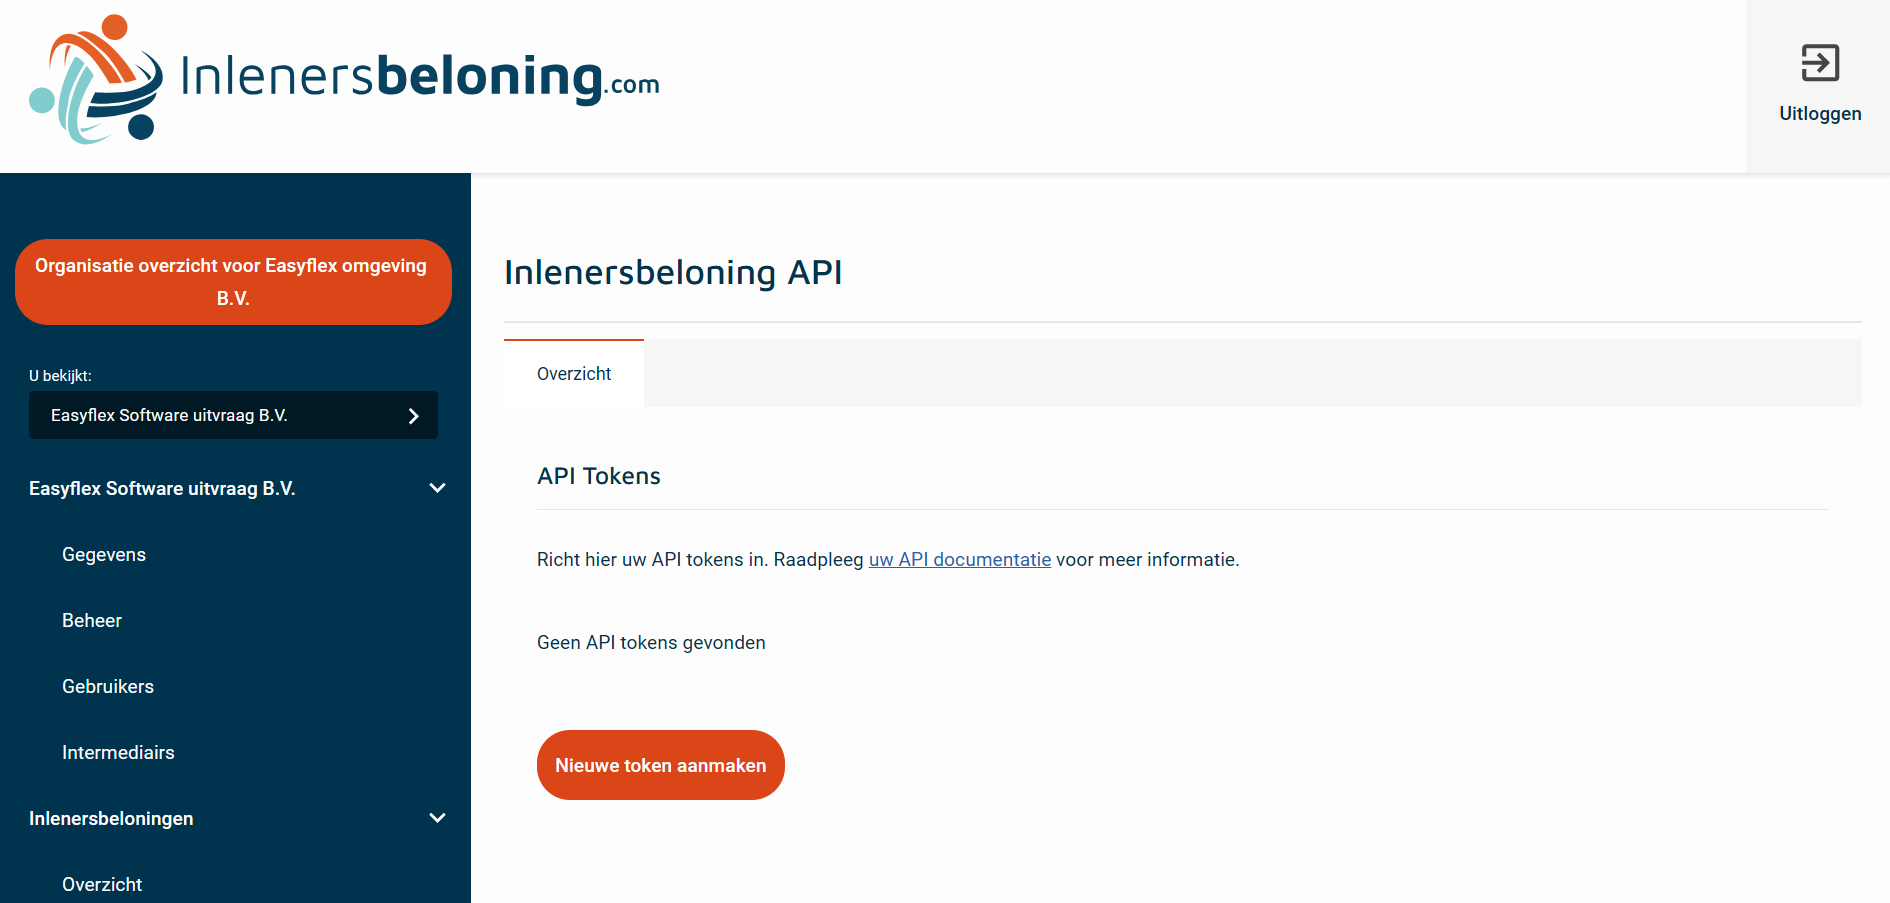Click the Uitloggen logout icon
Viewport: 1890px width, 903px height.
click(1820, 63)
